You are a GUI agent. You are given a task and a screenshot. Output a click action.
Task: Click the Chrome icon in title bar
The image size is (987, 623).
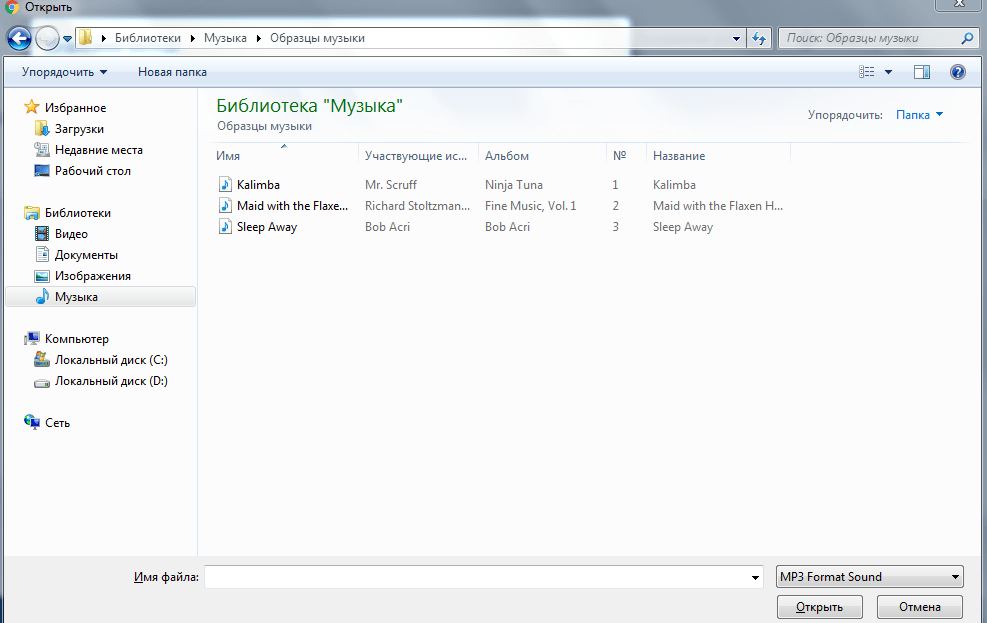pos(11,7)
